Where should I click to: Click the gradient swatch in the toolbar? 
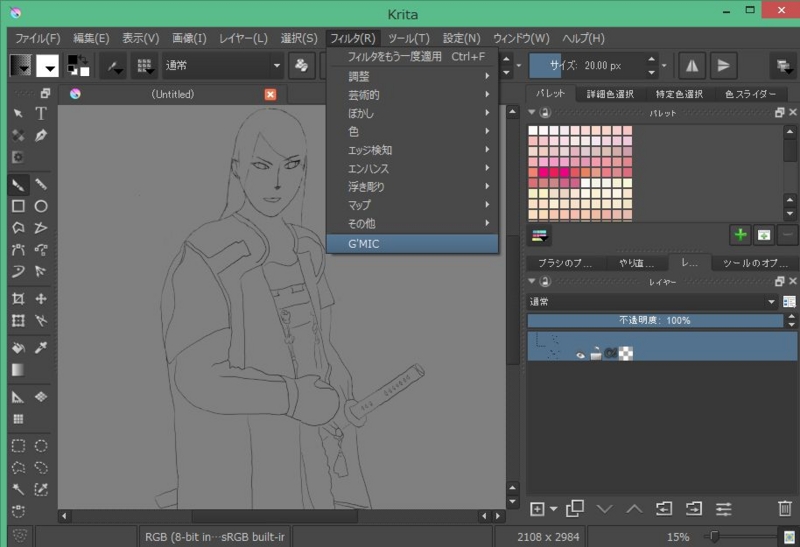[21, 65]
